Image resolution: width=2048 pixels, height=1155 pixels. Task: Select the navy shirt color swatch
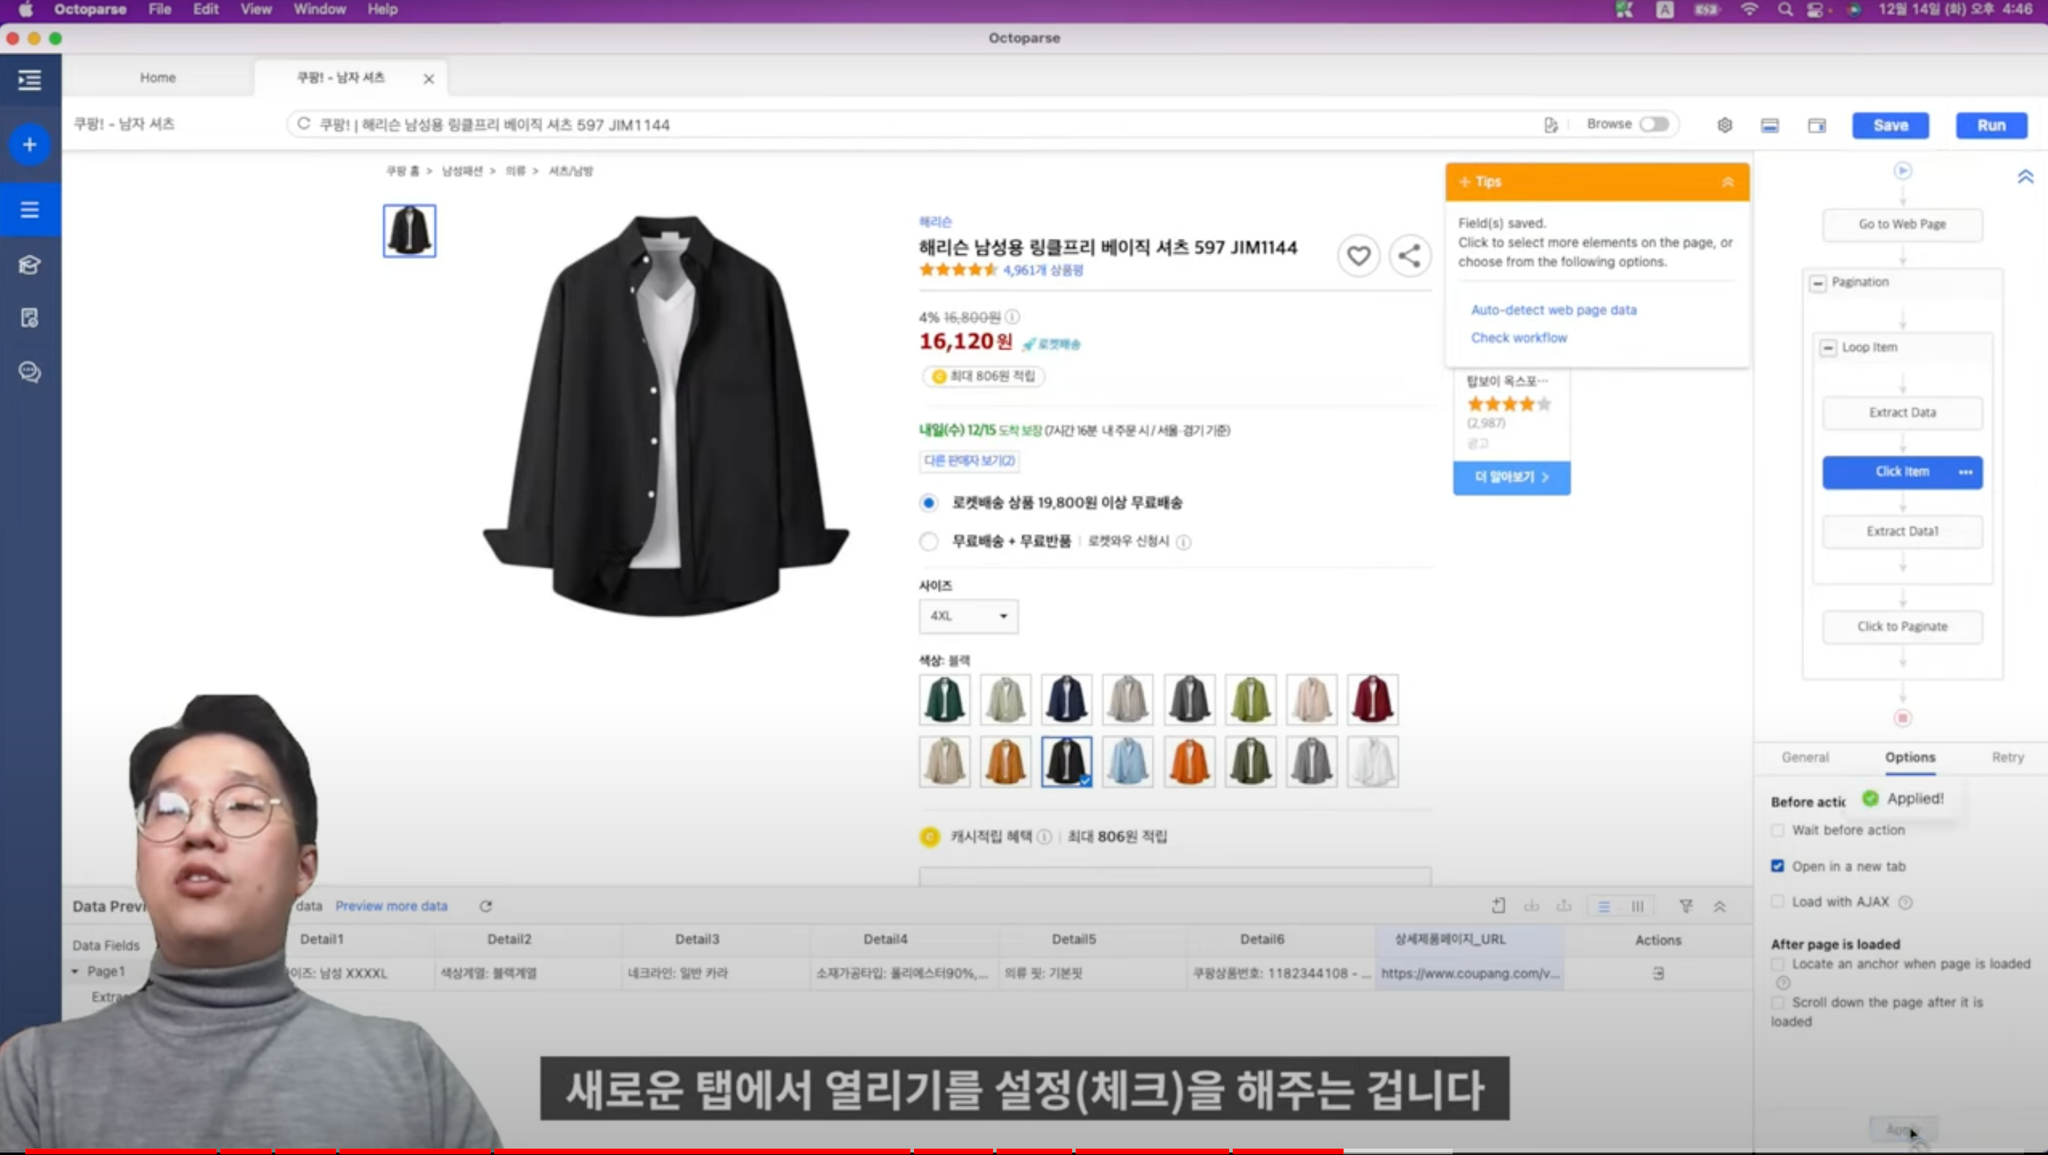(1066, 699)
